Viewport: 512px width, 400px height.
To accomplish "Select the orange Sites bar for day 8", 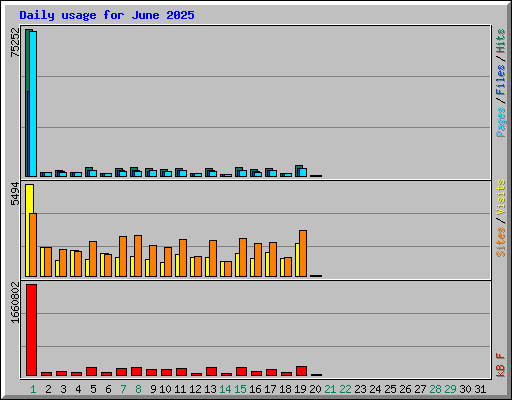I will click(138, 256).
